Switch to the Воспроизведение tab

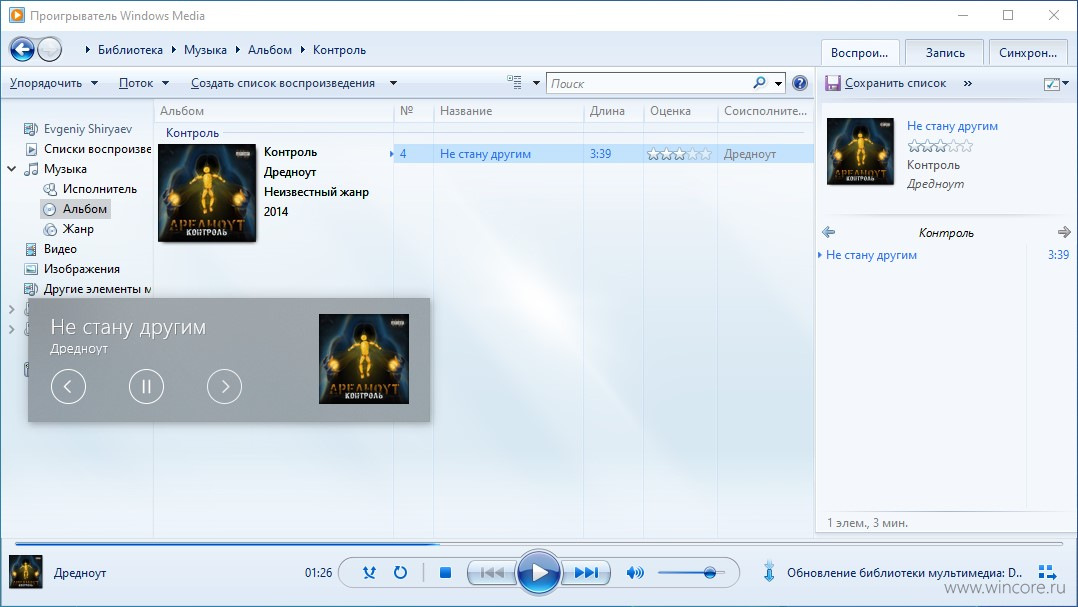(x=859, y=52)
